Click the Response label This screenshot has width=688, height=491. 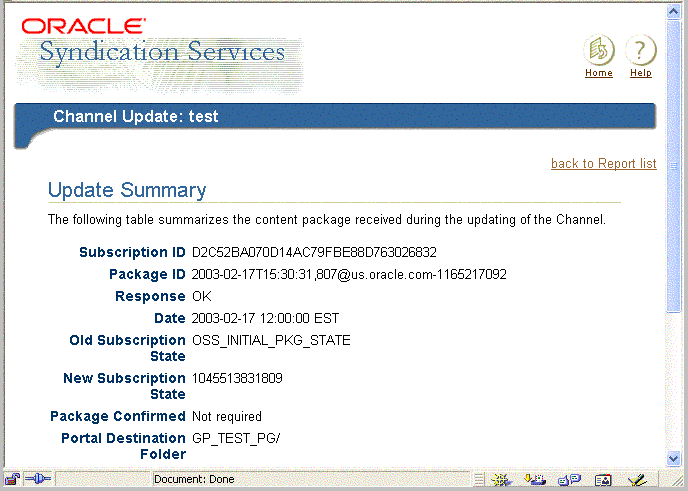150,296
